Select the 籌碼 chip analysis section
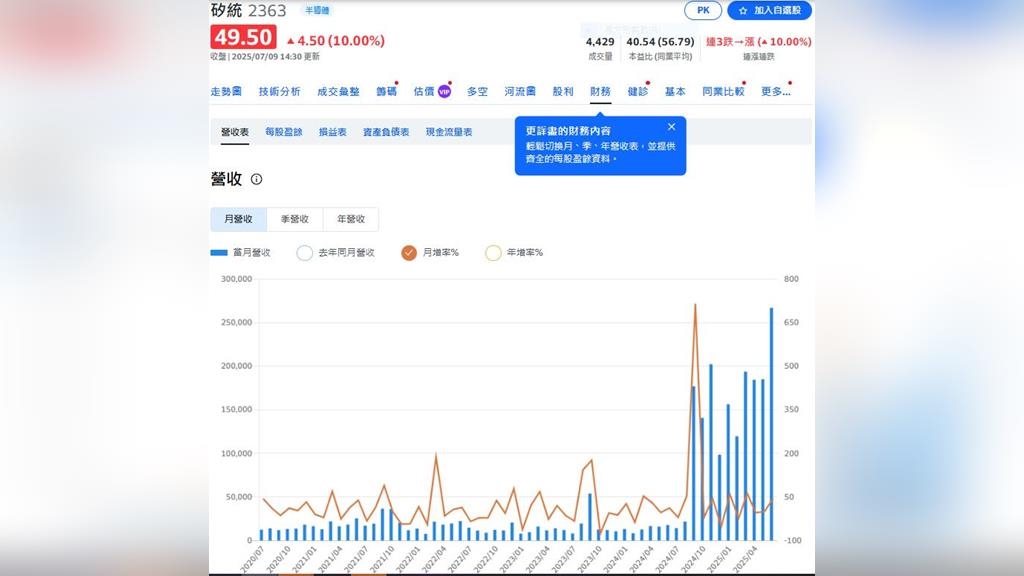Viewport: 1024px width, 576px height. 385,91
